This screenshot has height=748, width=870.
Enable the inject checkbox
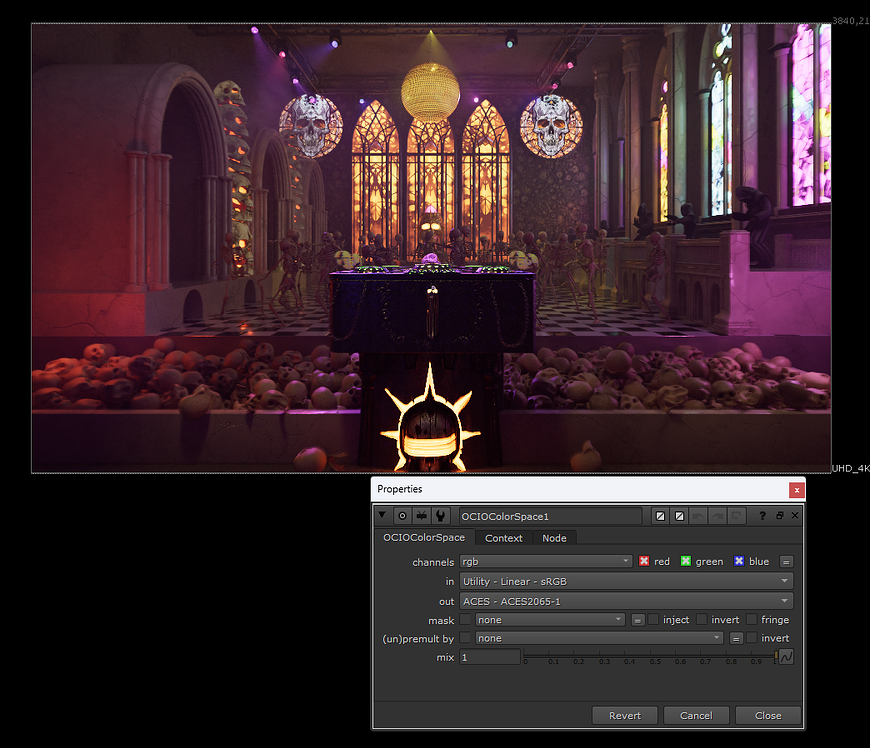pyautogui.click(x=653, y=619)
